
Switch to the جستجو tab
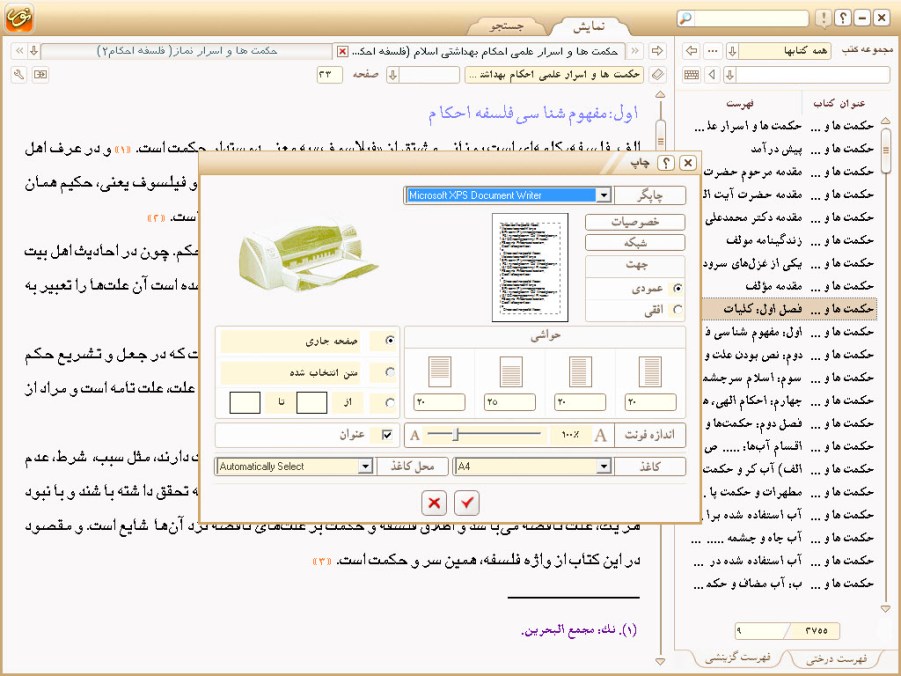click(506, 27)
